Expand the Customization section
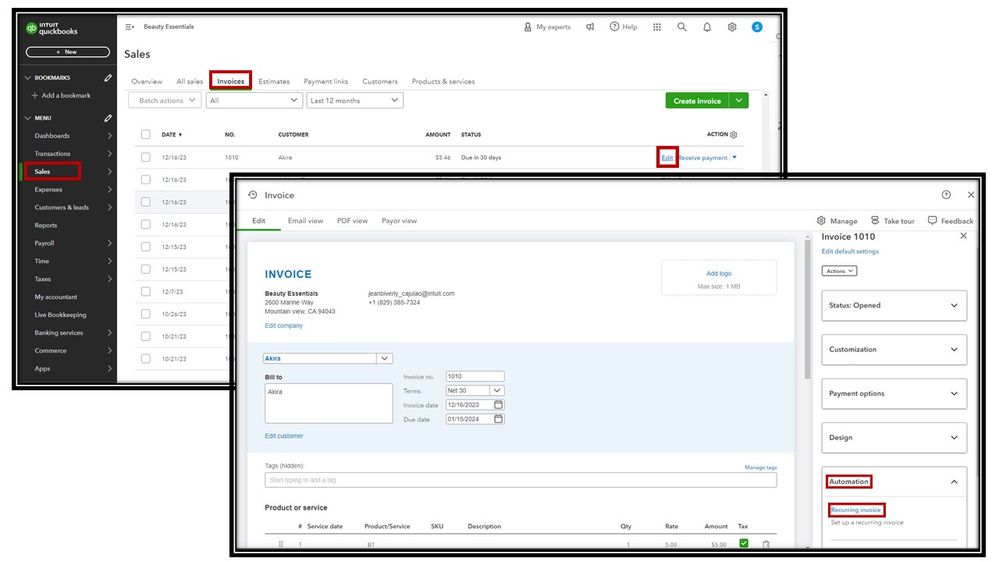Image resolution: width=999 pixels, height=562 pixels. (894, 349)
